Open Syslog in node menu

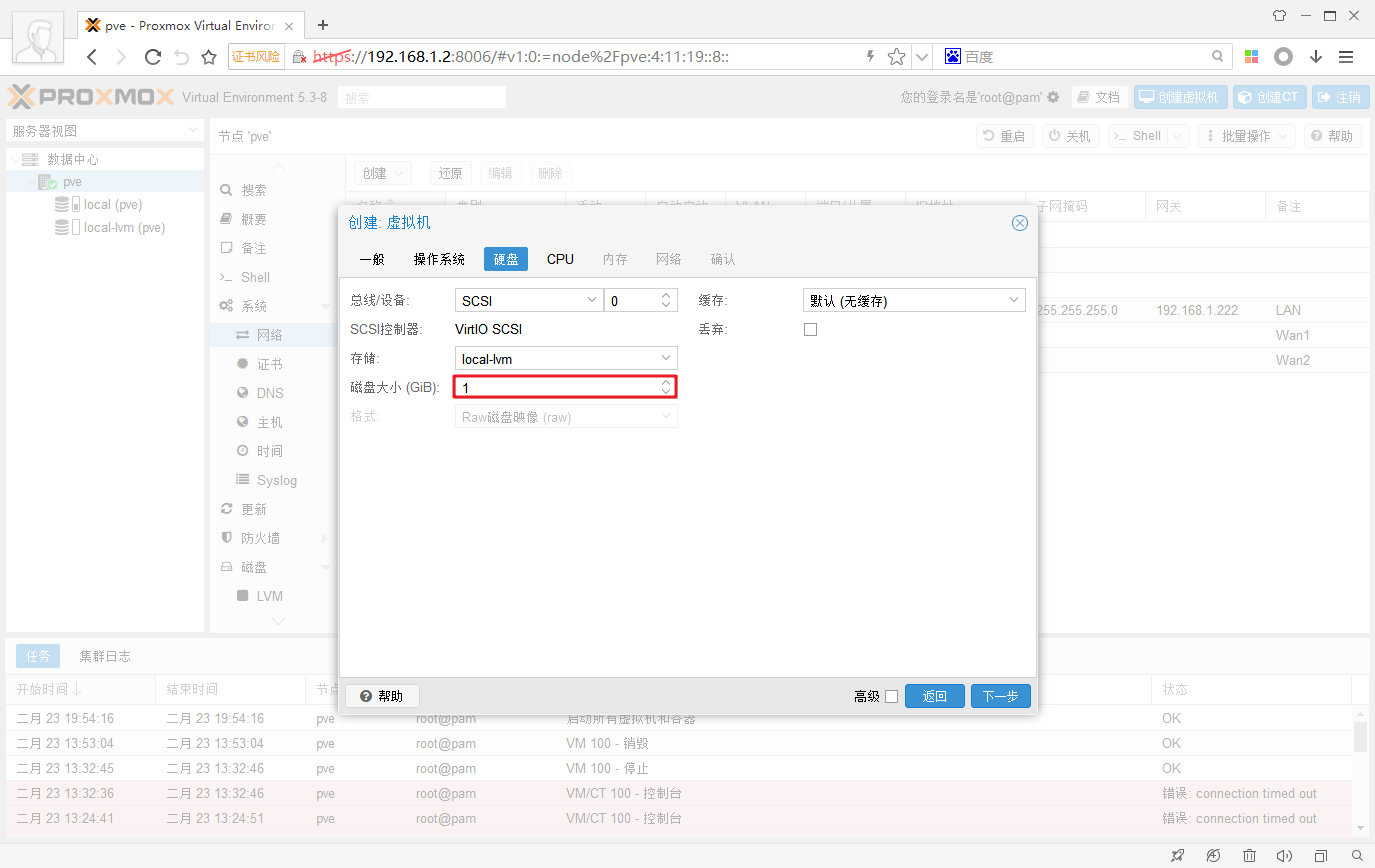[276, 480]
